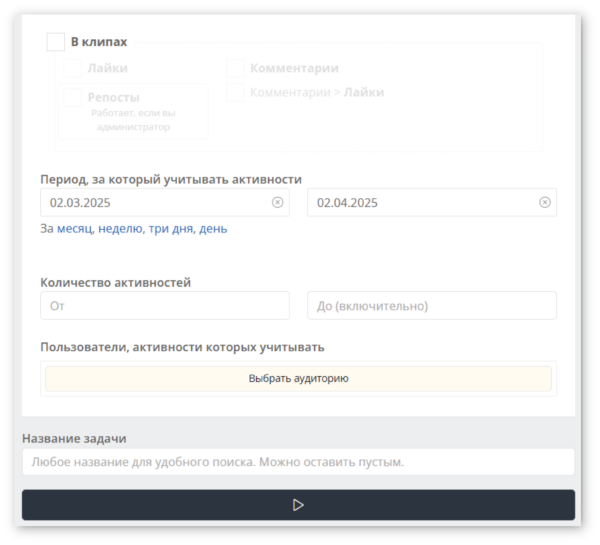Click "Пользователи, активности которых учитывать" heading
The height and width of the screenshot is (545, 600).
pyautogui.click(x=183, y=347)
